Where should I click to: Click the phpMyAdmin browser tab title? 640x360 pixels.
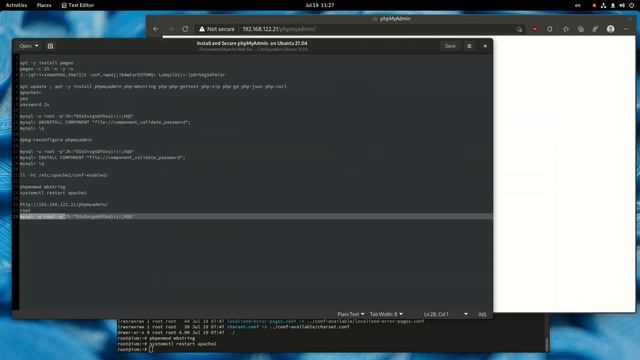(395, 19)
